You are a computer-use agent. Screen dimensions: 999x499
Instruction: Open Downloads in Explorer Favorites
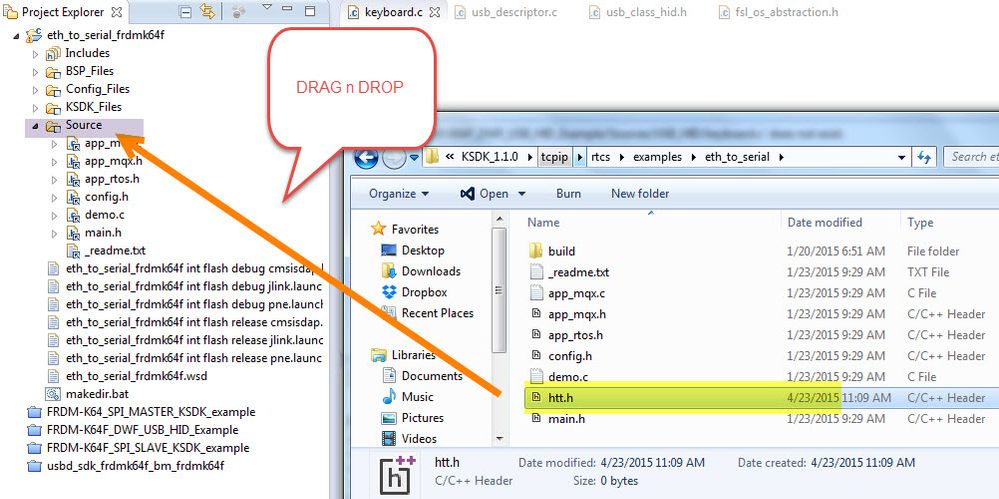[431, 271]
